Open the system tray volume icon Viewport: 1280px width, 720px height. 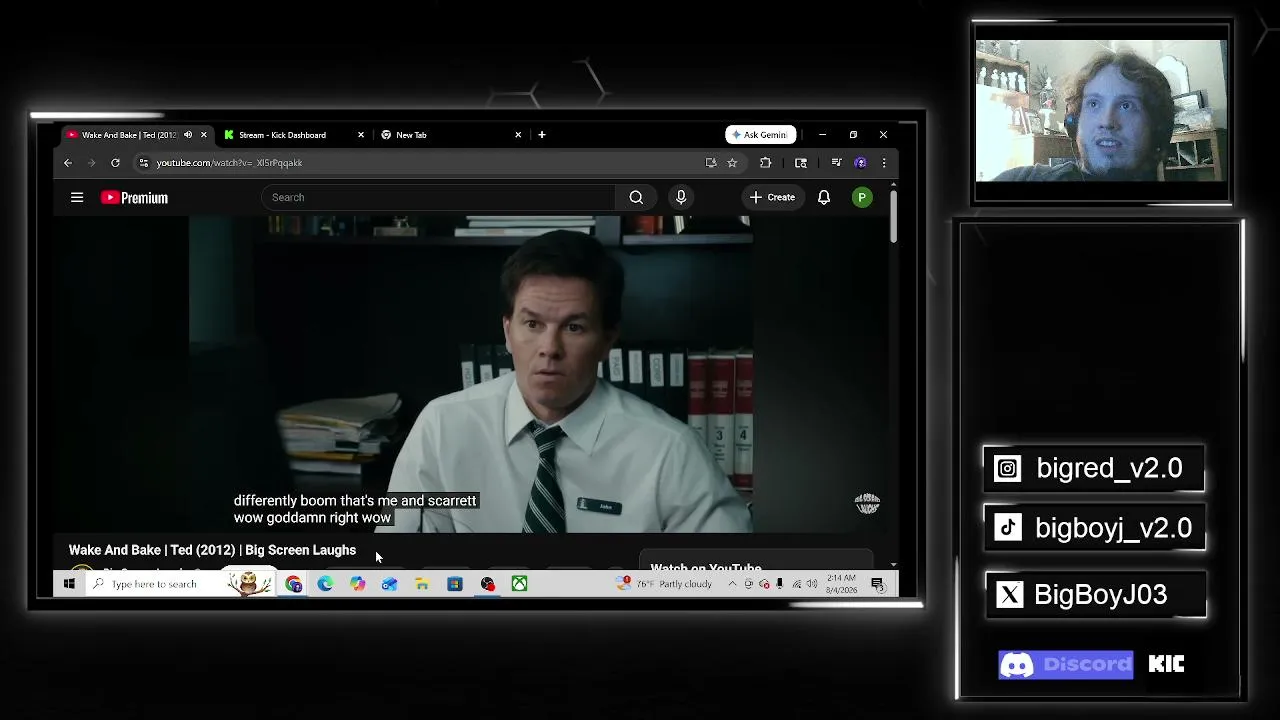pyautogui.click(x=812, y=584)
